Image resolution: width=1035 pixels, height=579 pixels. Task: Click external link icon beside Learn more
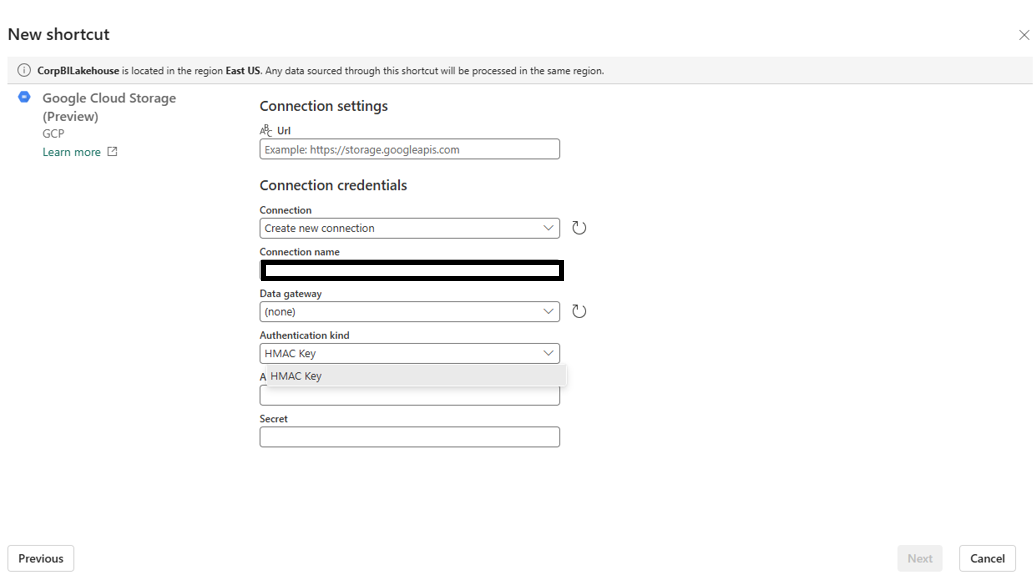pyautogui.click(x=112, y=152)
